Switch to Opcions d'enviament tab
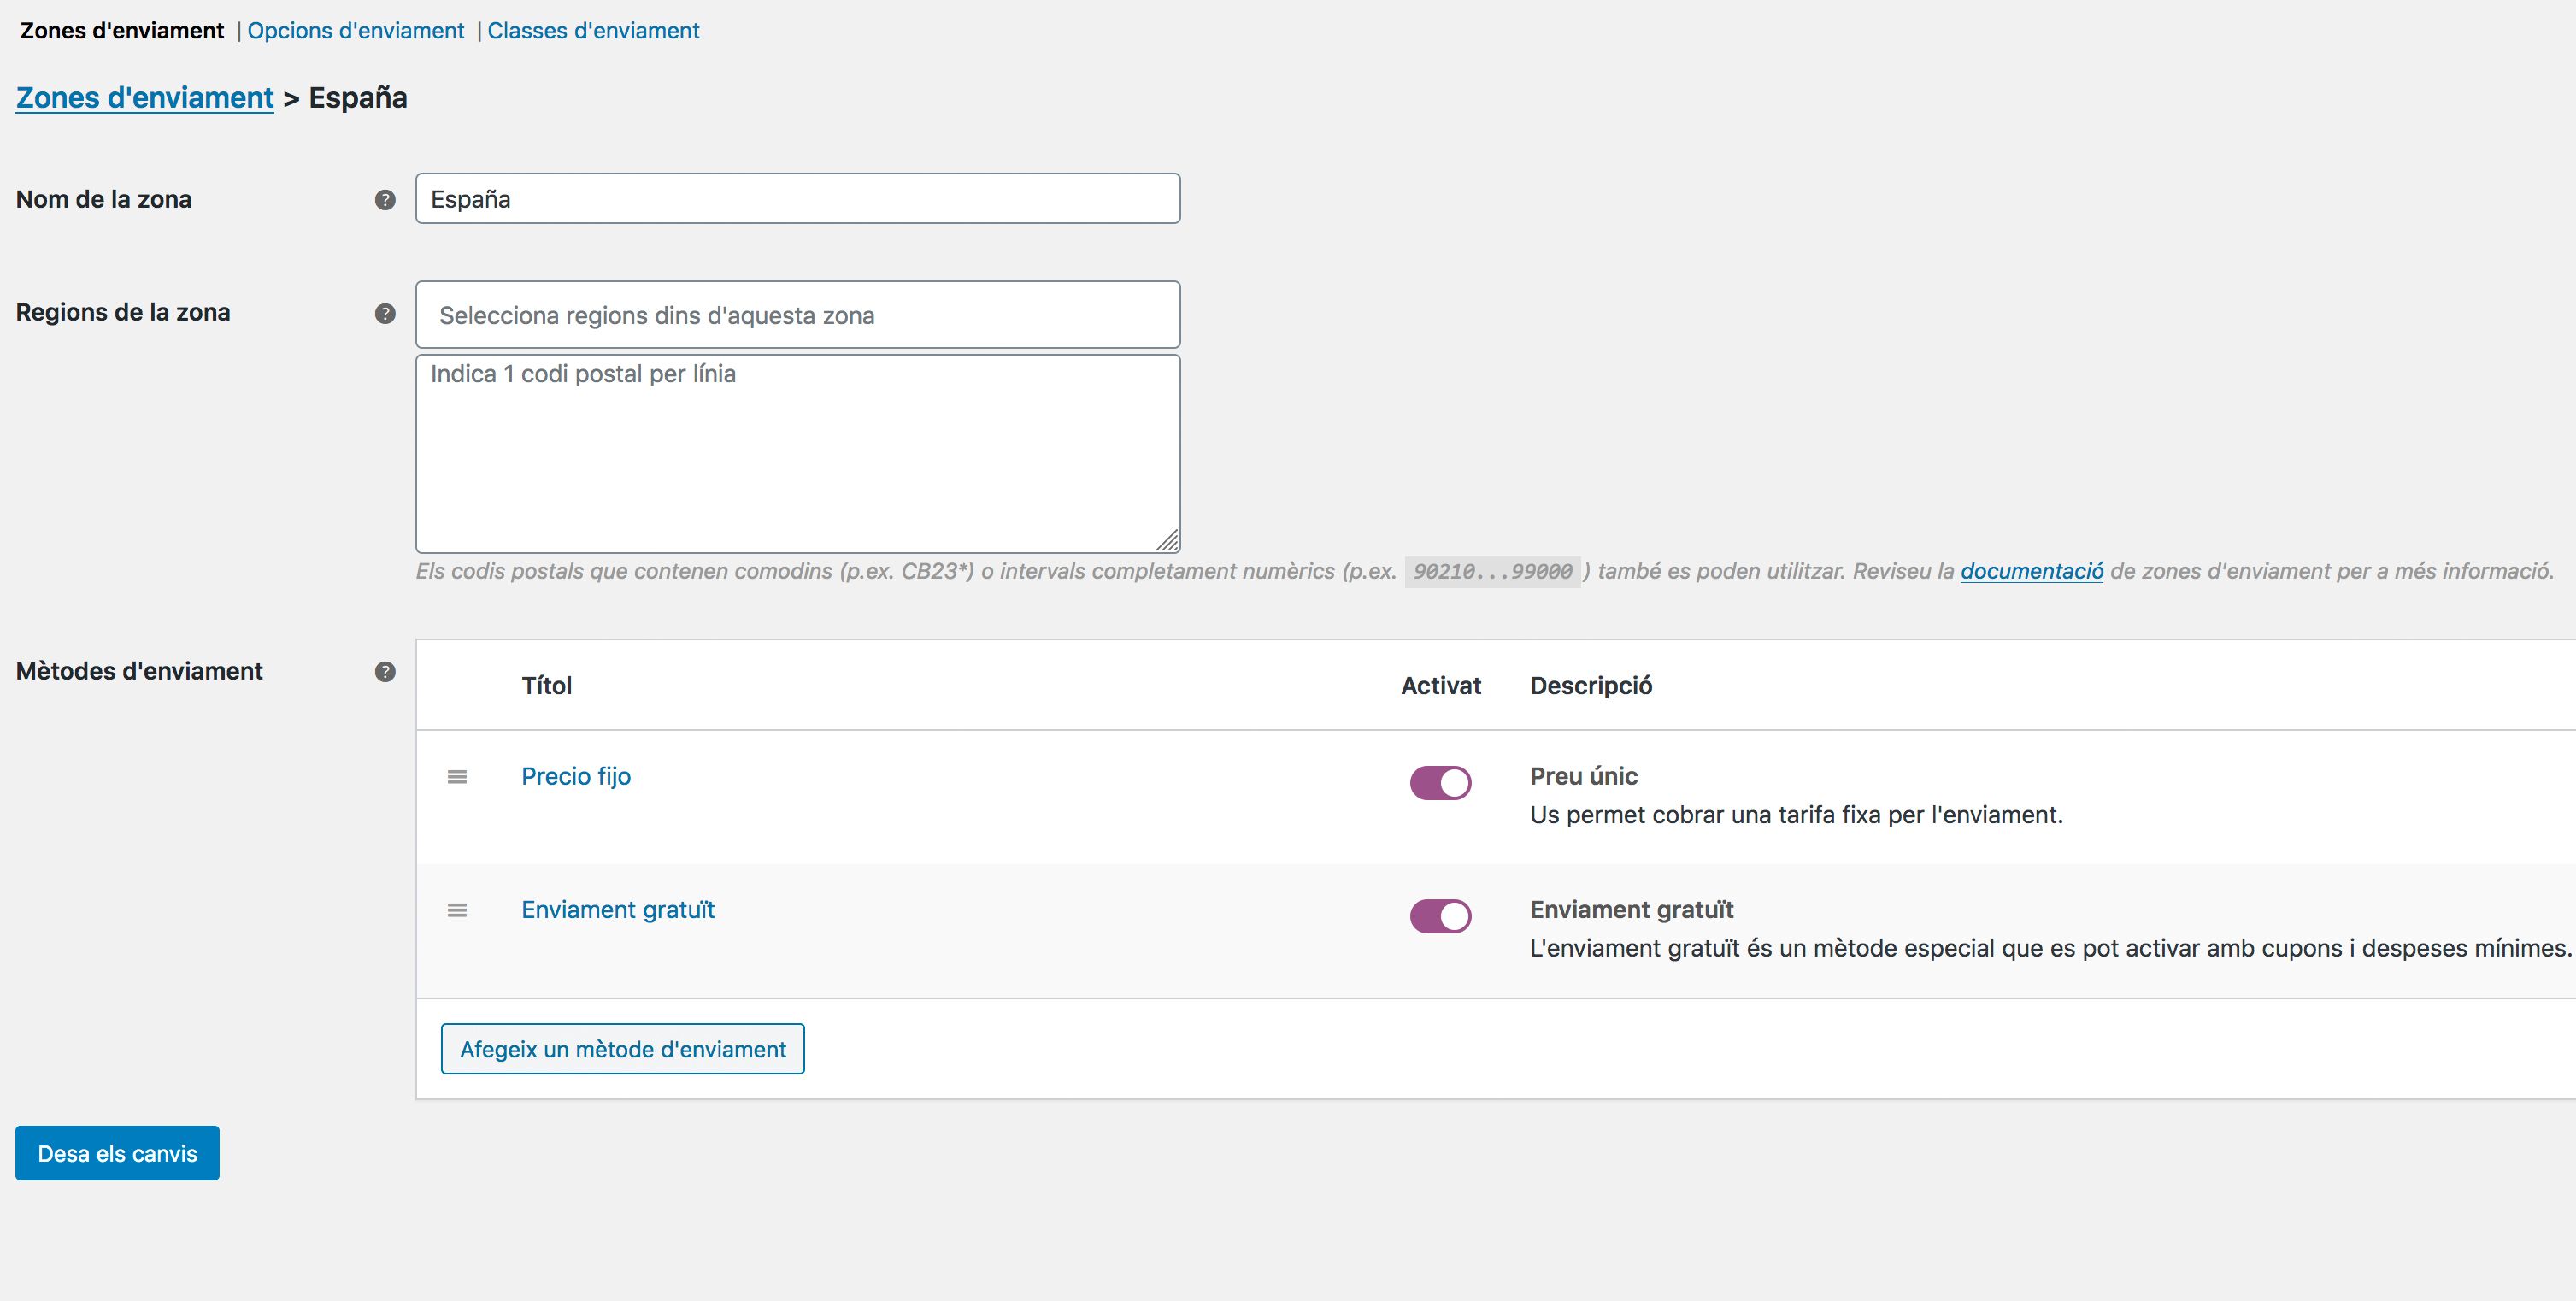Screen dimensions: 2576x1301 (356, 31)
